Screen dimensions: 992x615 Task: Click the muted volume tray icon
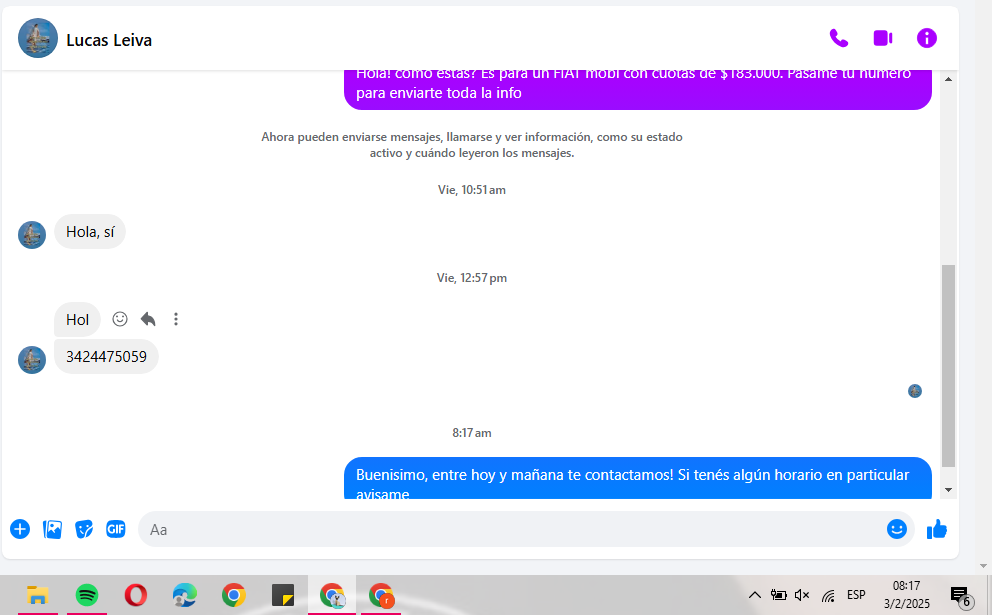pos(802,595)
